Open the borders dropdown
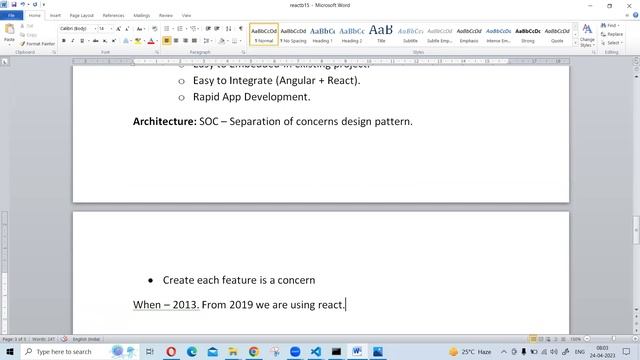The width and height of the screenshot is (640, 360). pyautogui.click(x=240, y=41)
